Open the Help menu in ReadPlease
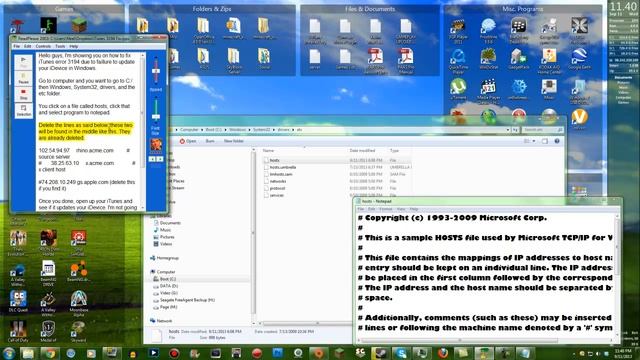The height and width of the screenshot is (360, 640). coord(73,46)
